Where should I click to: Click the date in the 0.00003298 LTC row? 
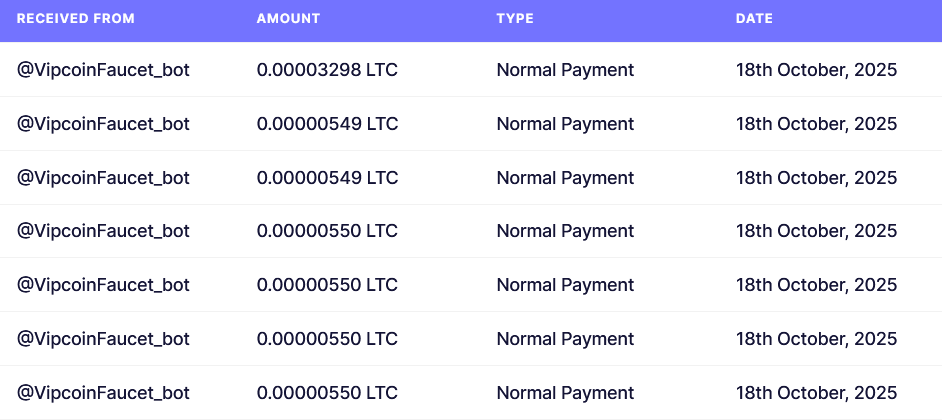coord(816,70)
